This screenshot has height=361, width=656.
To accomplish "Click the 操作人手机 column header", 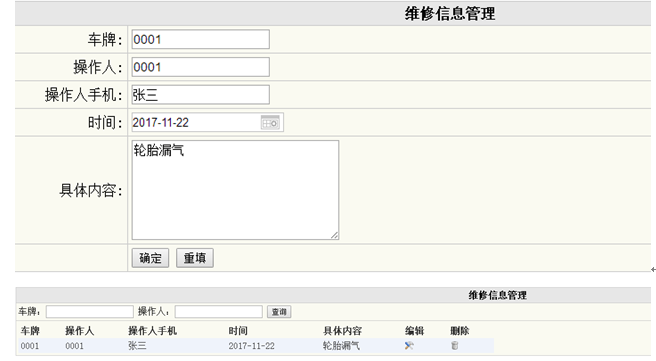I will (x=153, y=331).
